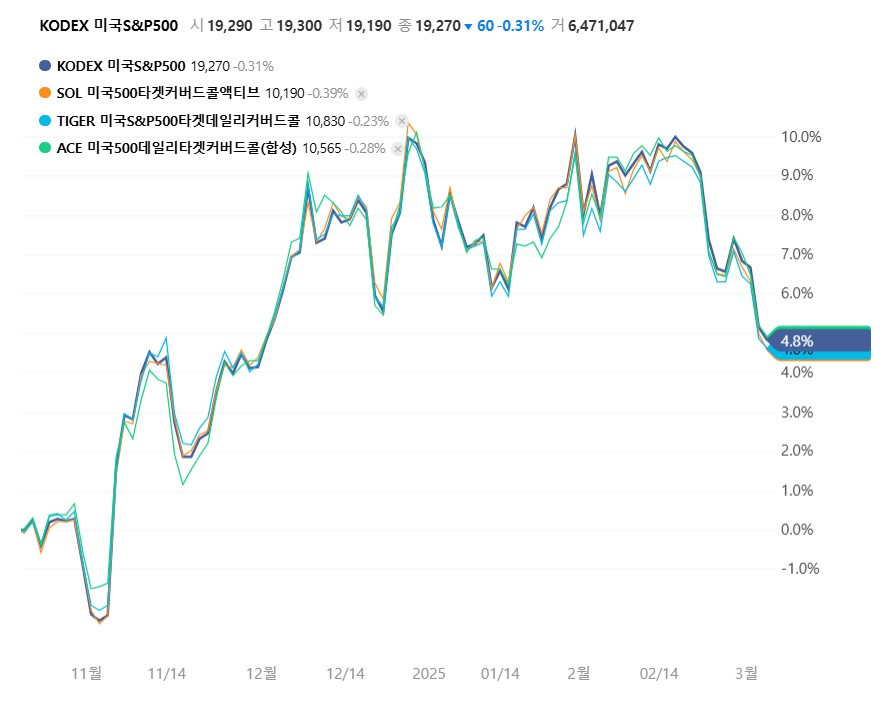Click the dark blue KODEX legend dot

(x=45, y=66)
